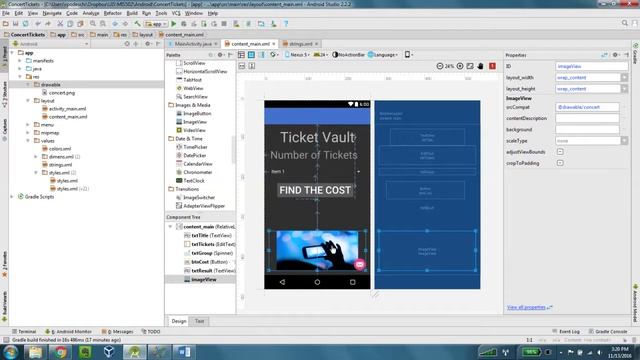Image resolution: width=640 pixels, height=360 pixels.
Task: Click the Debug app bug icon
Action: coord(184,24)
